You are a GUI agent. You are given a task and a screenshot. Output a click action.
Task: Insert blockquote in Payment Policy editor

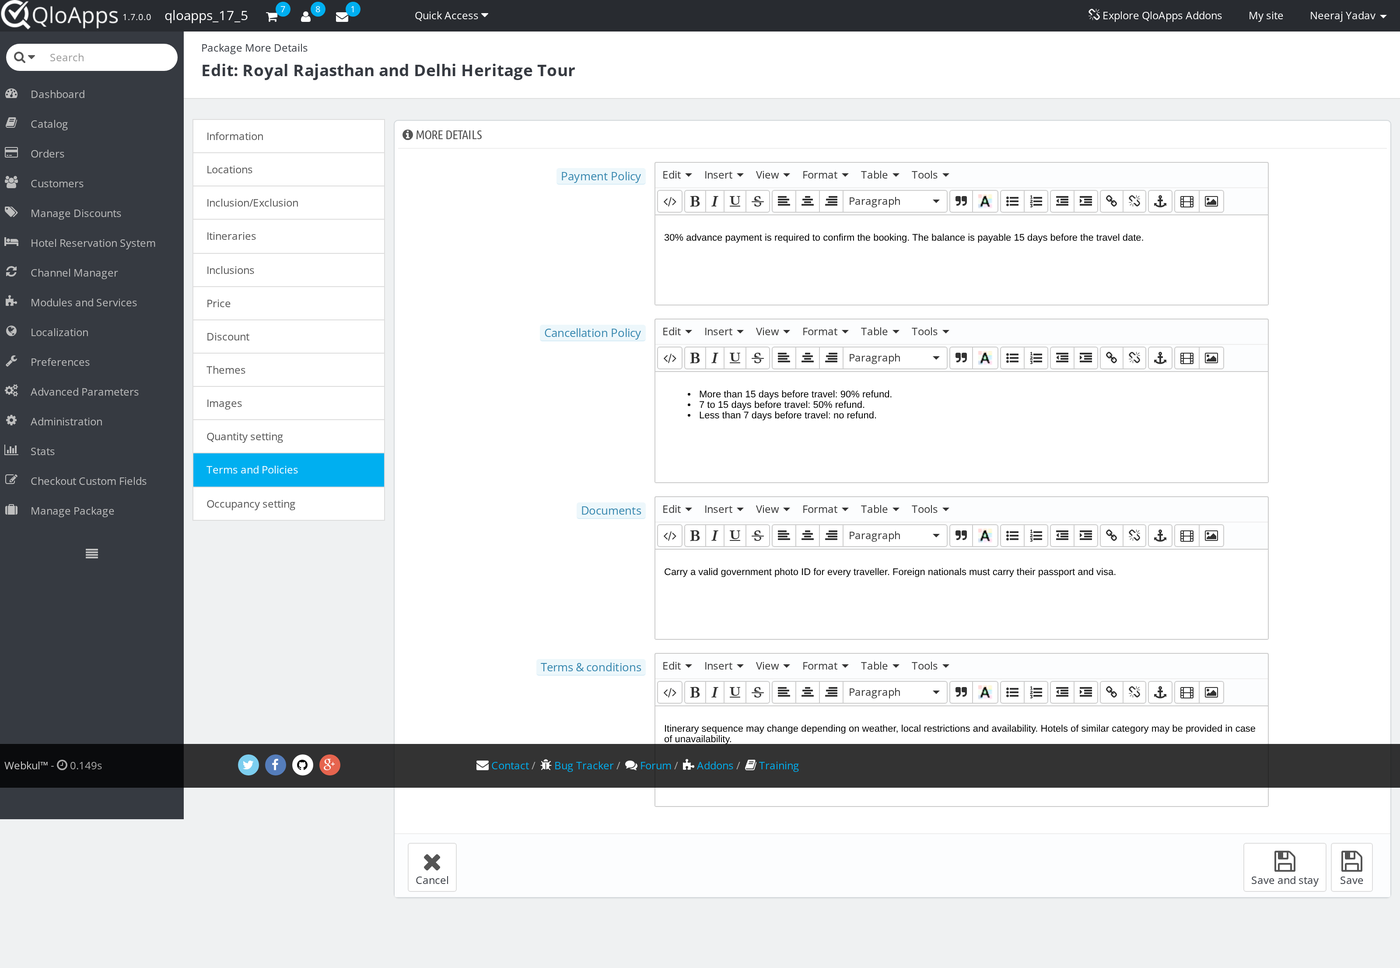coord(961,201)
